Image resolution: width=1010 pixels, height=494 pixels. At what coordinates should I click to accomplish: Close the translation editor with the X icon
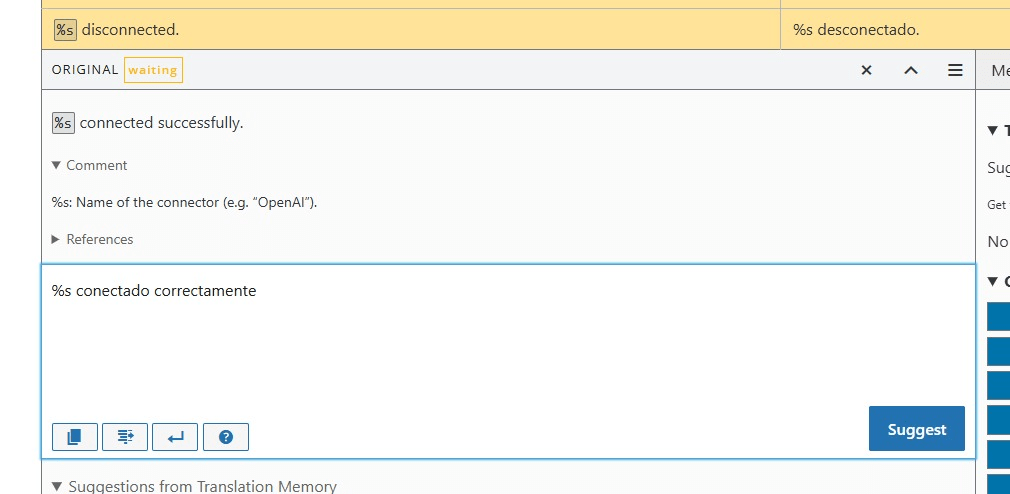[867, 70]
